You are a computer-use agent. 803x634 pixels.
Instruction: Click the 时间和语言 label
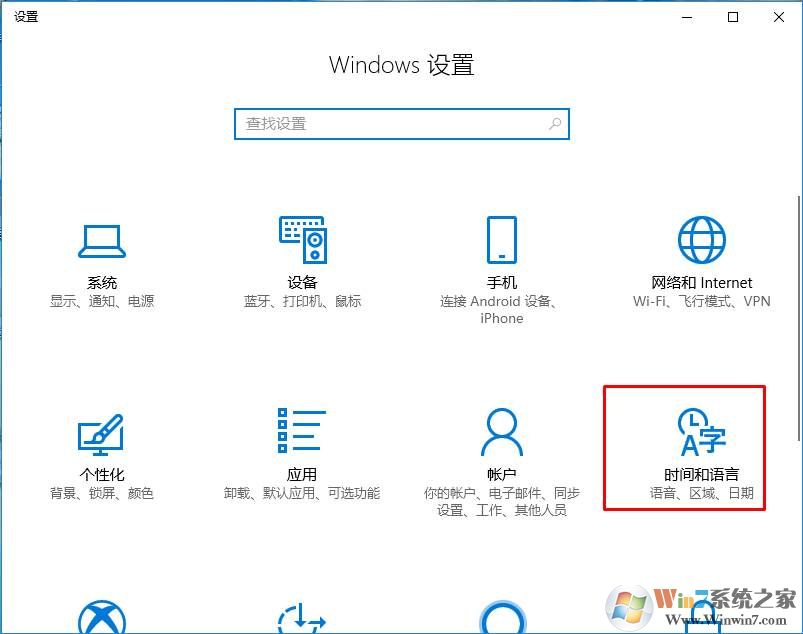(702, 475)
